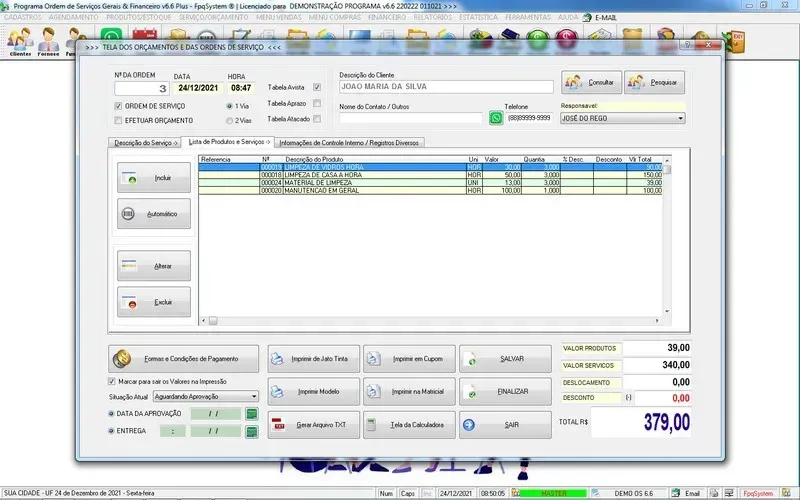The width and height of the screenshot is (800, 500).
Task: Toggle the Ordem de Serviço checkbox
Action: (118, 105)
